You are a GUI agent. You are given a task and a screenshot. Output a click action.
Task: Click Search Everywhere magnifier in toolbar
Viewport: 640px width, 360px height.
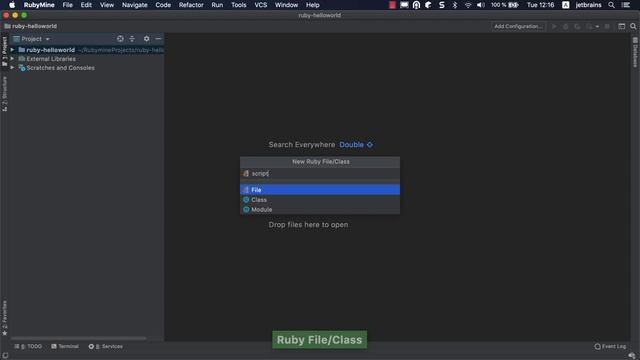point(633,26)
